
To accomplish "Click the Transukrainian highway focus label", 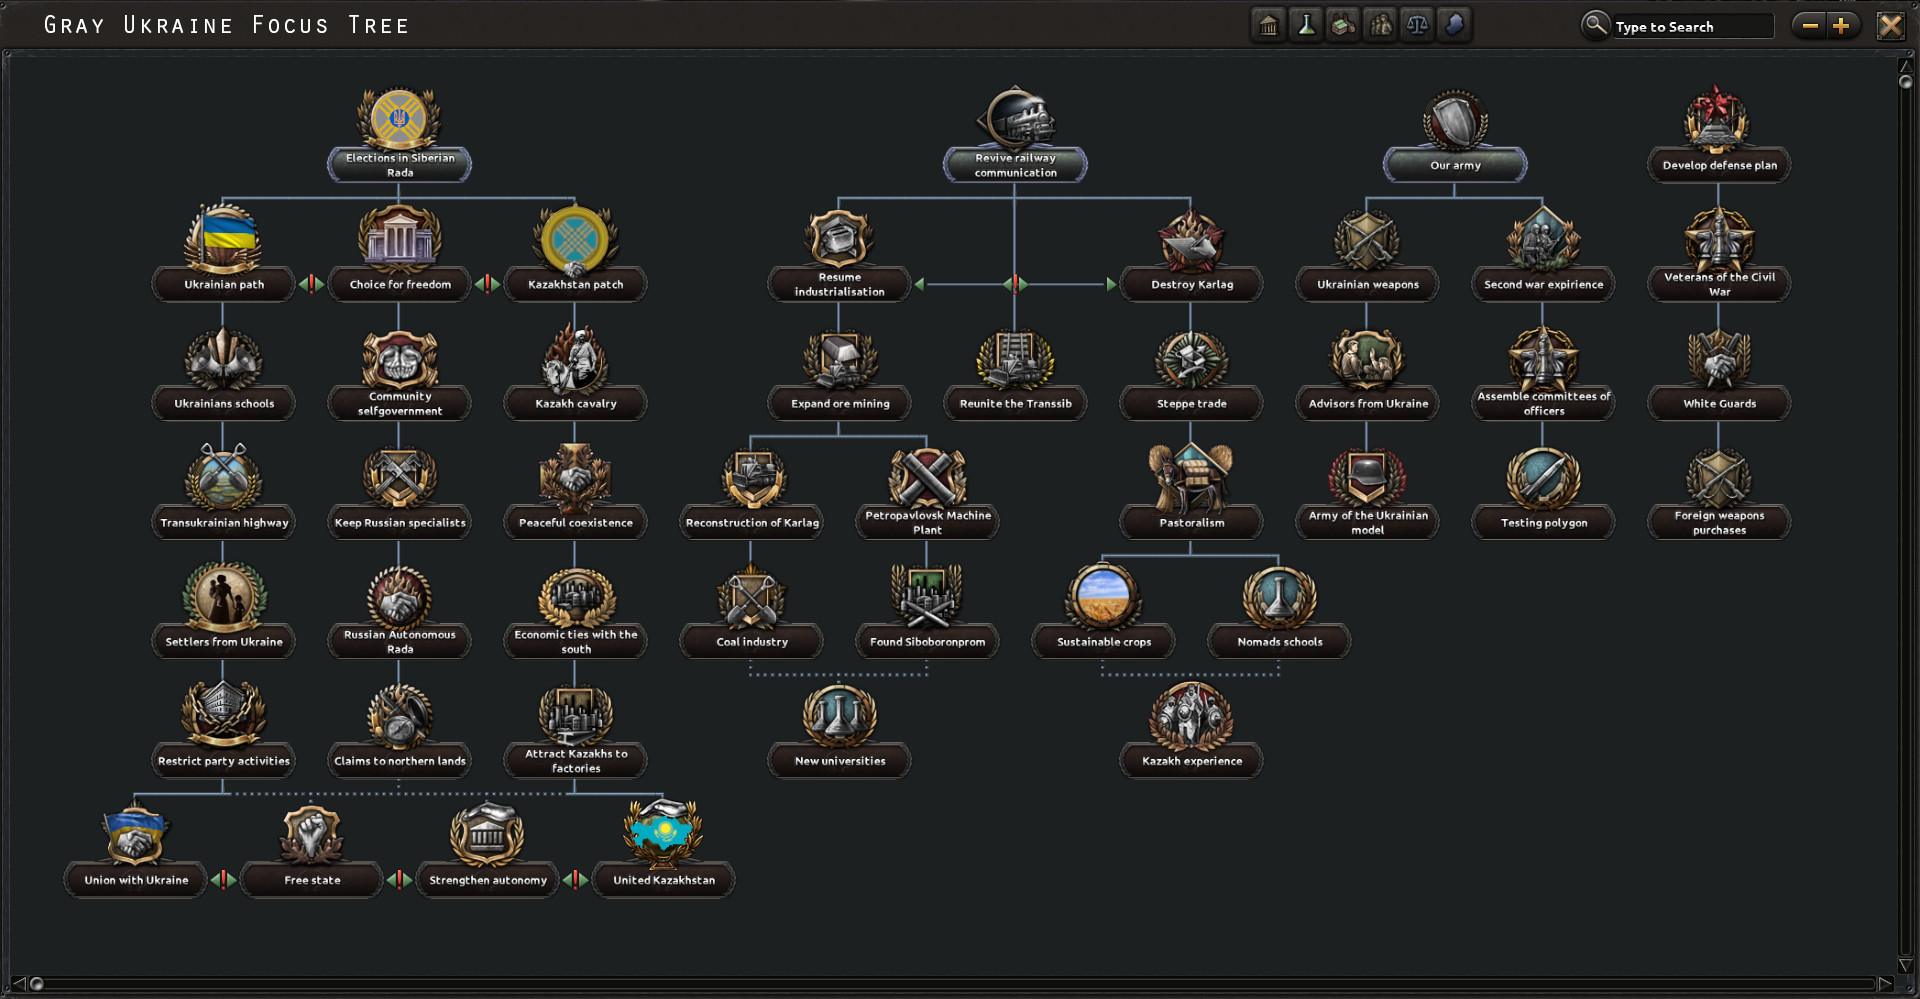I will (x=224, y=522).
